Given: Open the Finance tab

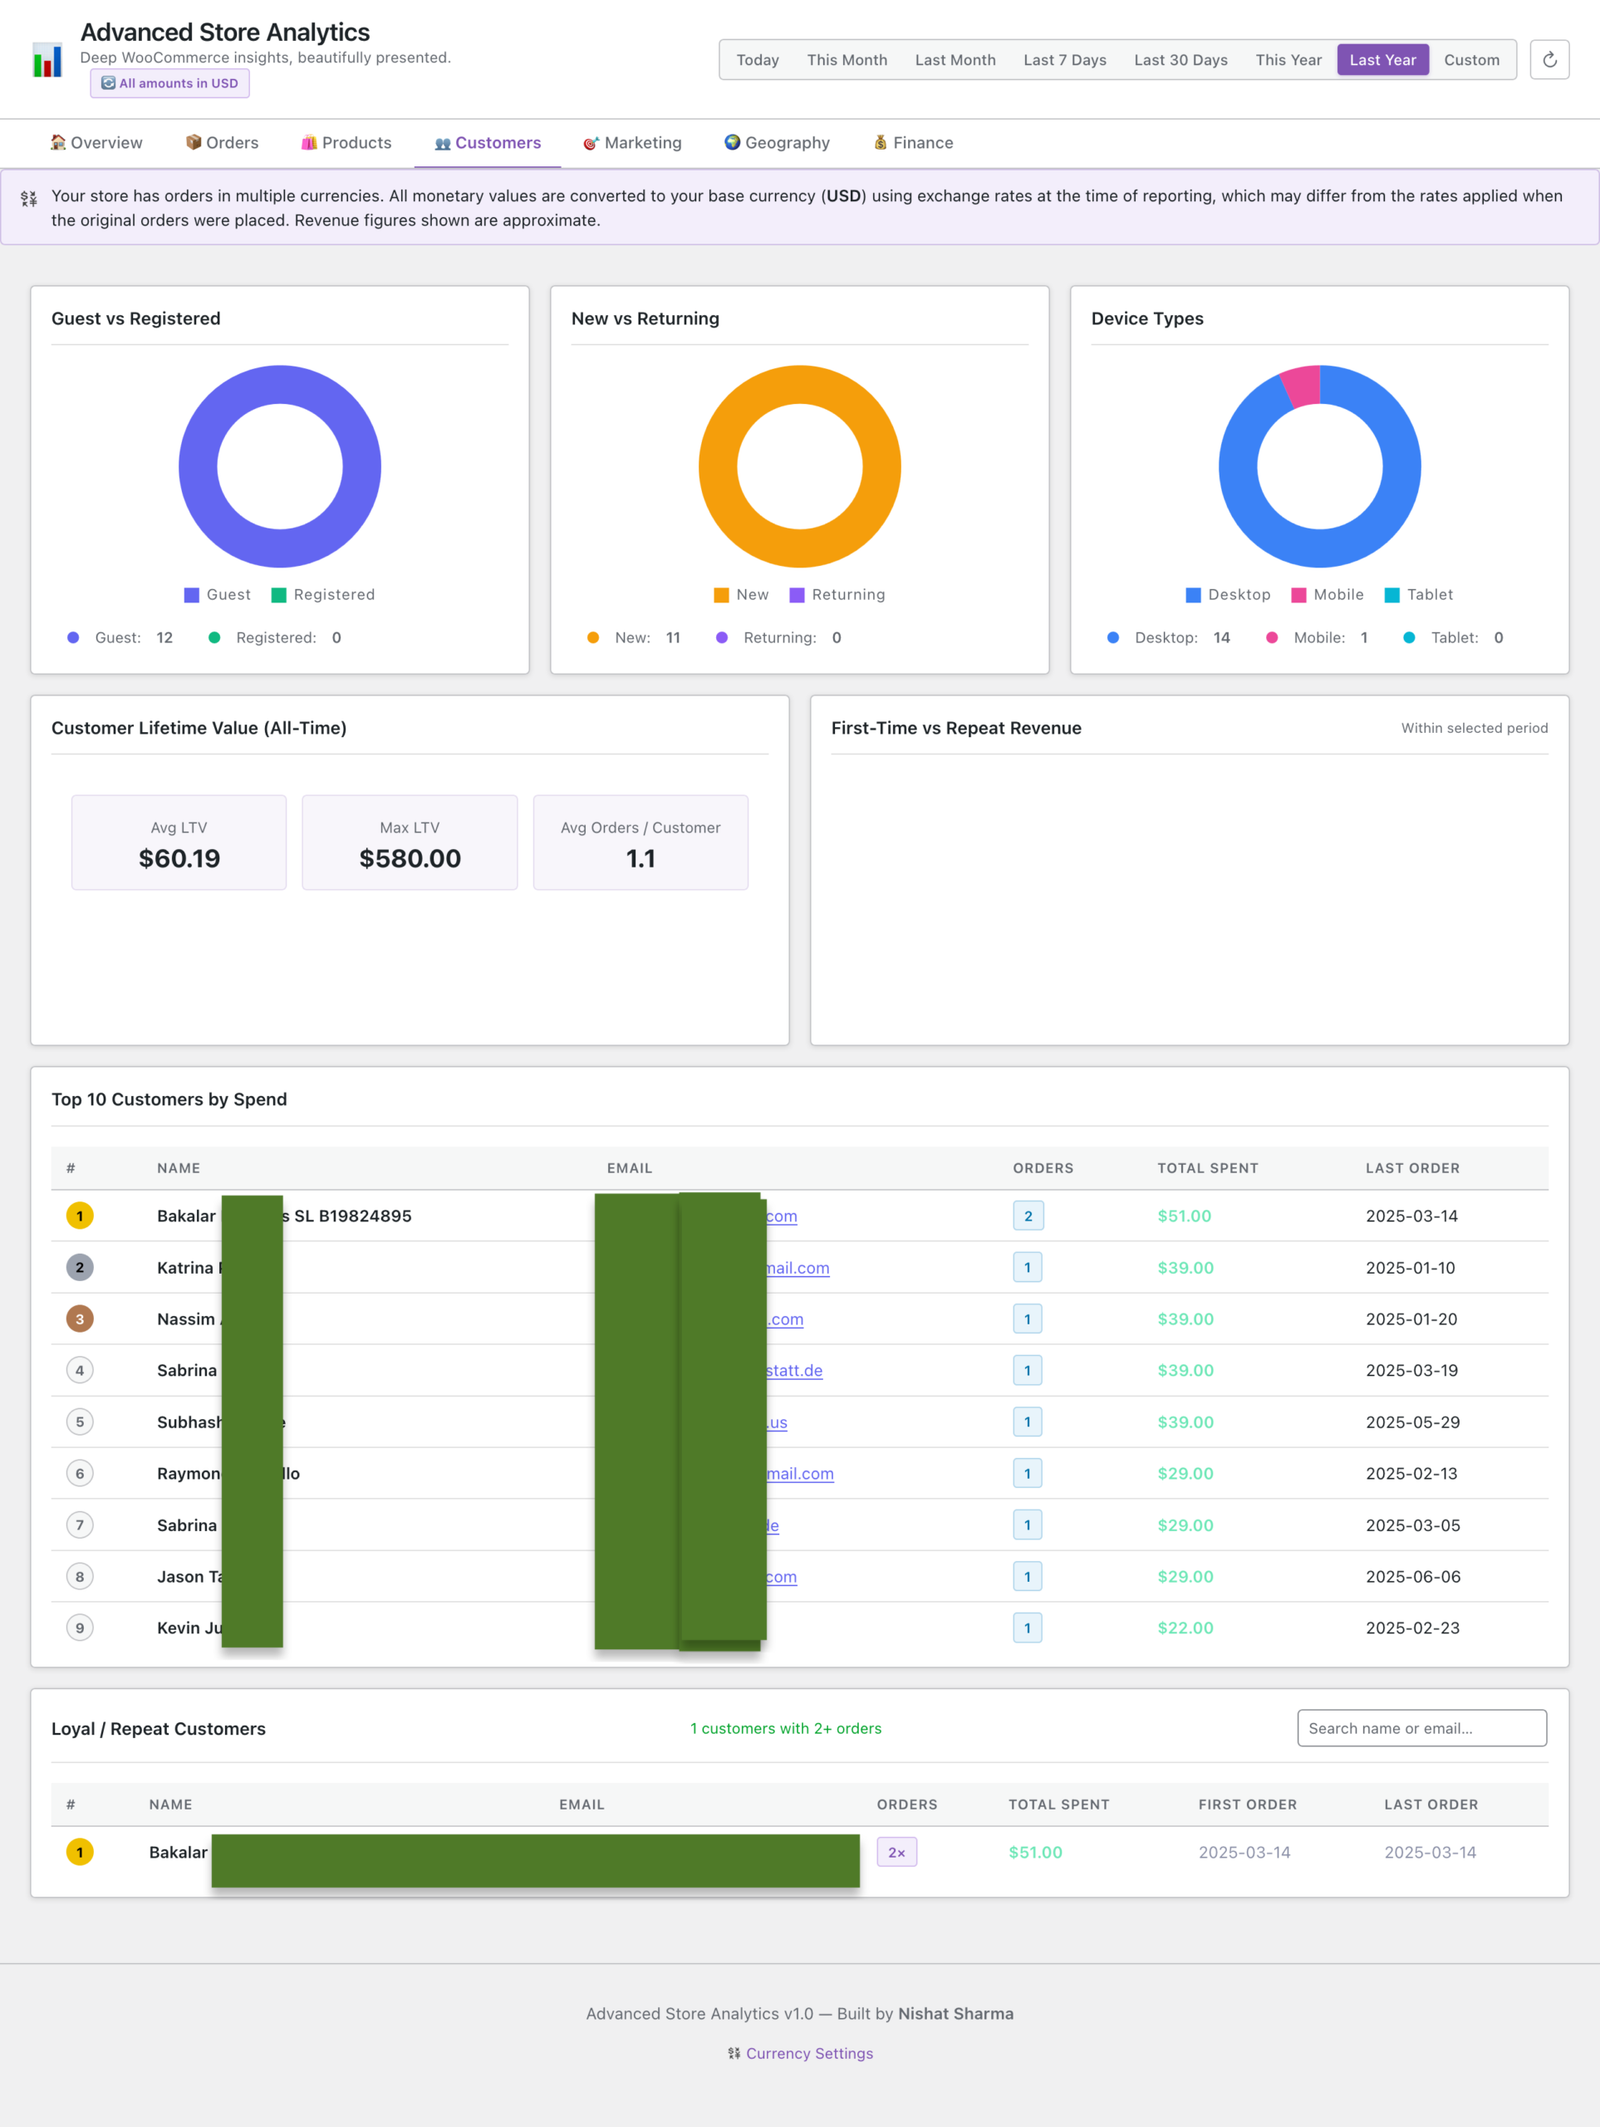Looking at the screenshot, I should tap(913, 143).
